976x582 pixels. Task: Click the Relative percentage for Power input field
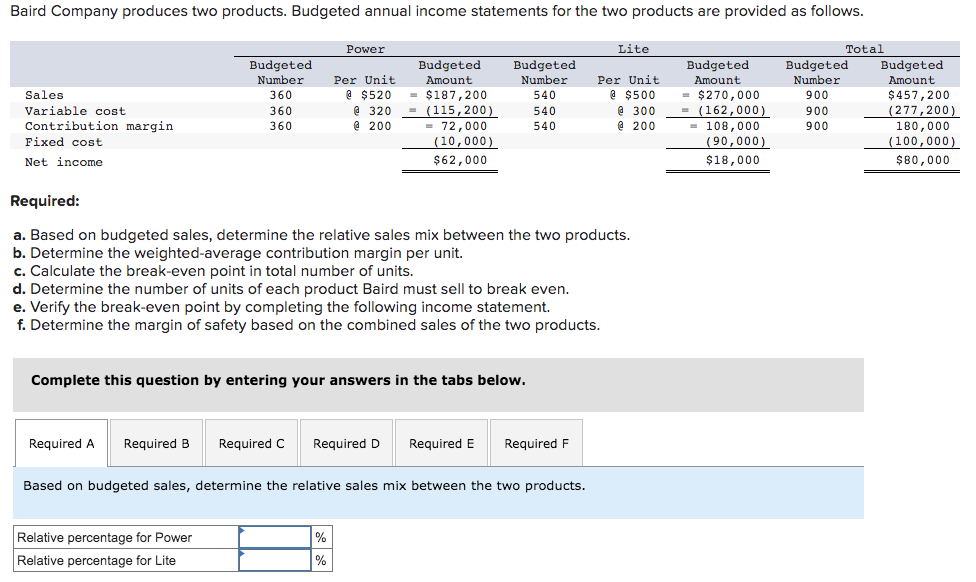point(275,536)
